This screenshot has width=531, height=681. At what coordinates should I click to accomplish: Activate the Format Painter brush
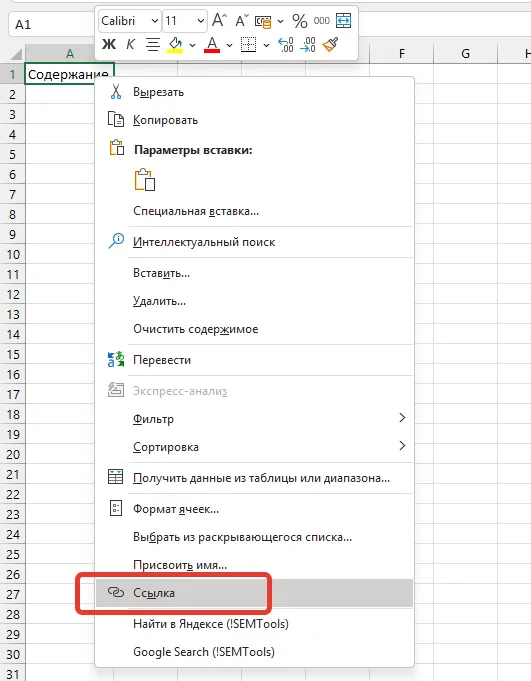coord(330,44)
